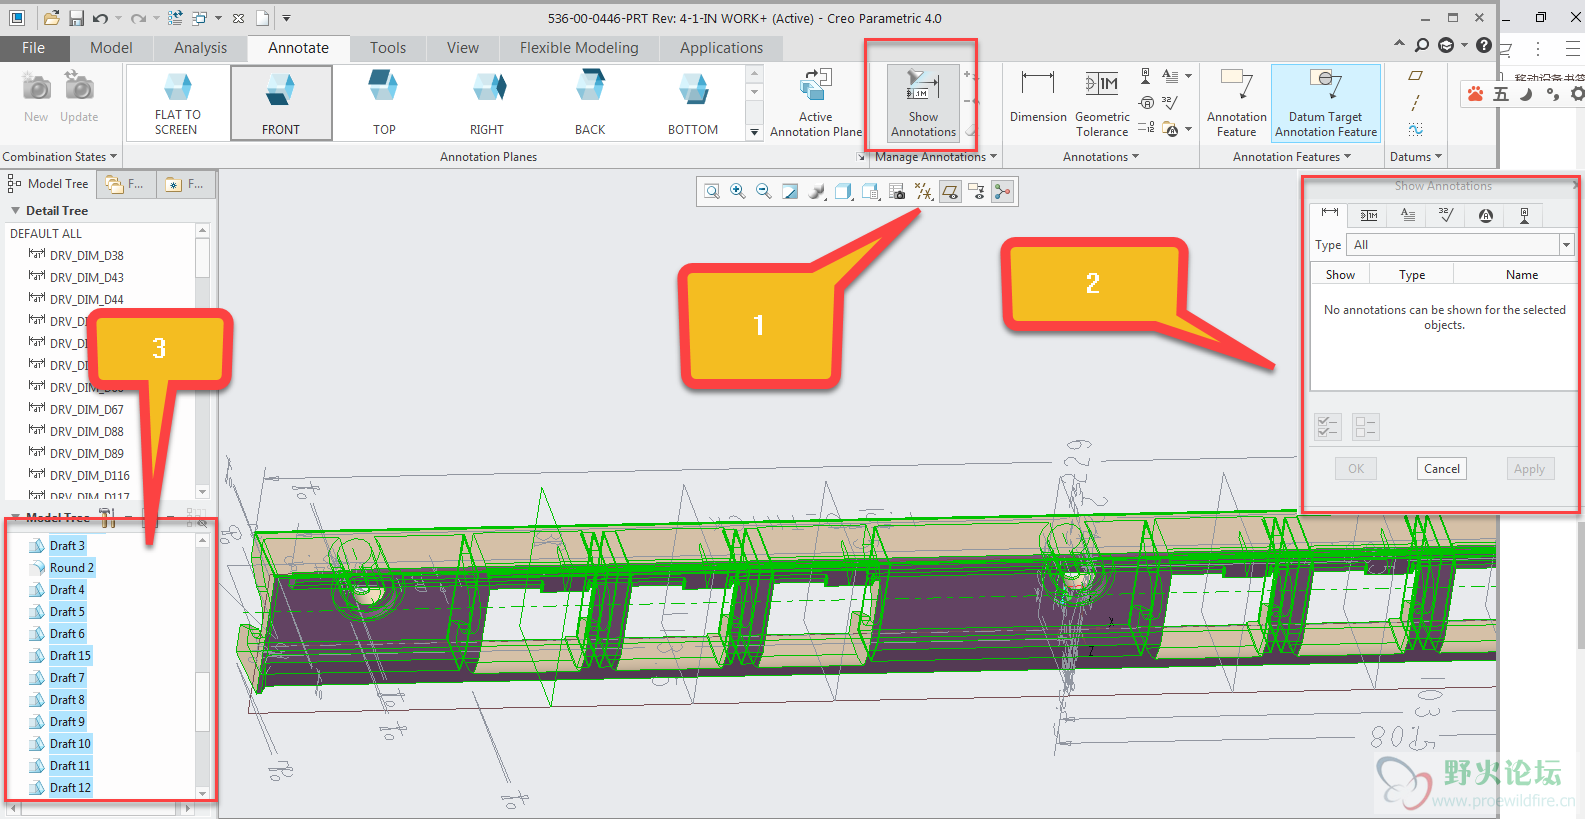Viewport: 1585px width, 819px height.
Task: Open the view manager icon
Action: click(871, 191)
